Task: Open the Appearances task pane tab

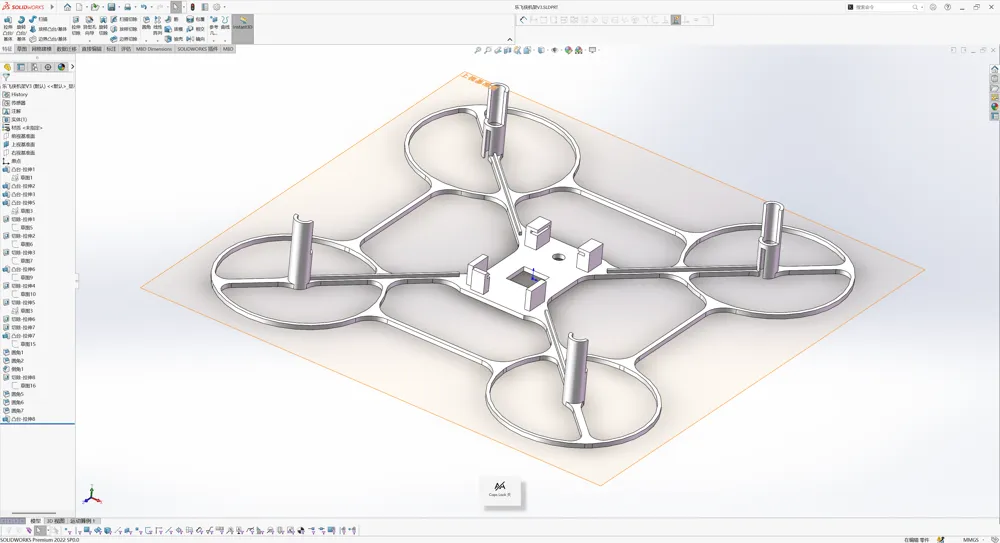Action: (995, 107)
